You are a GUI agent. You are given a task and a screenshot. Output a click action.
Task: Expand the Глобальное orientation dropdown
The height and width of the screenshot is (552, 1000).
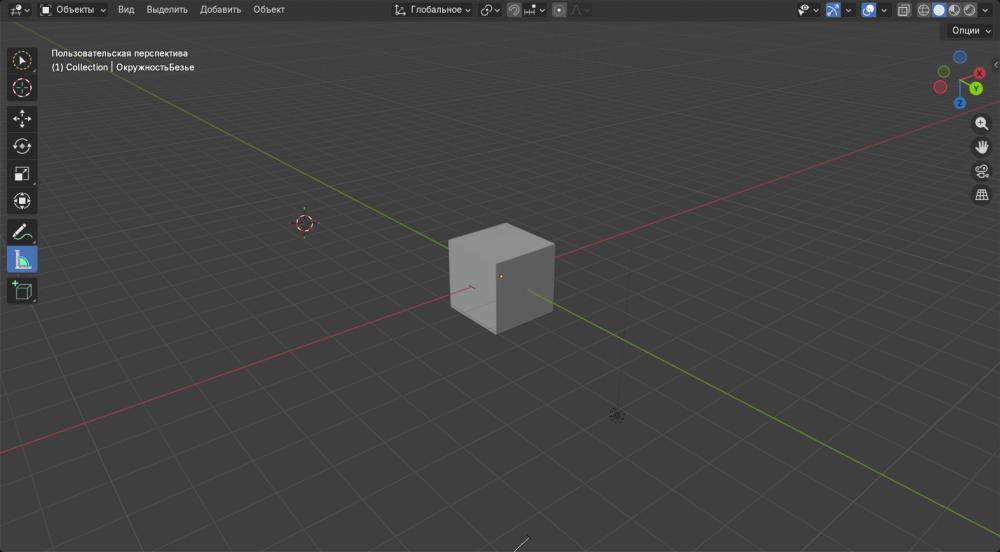pos(433,10)
